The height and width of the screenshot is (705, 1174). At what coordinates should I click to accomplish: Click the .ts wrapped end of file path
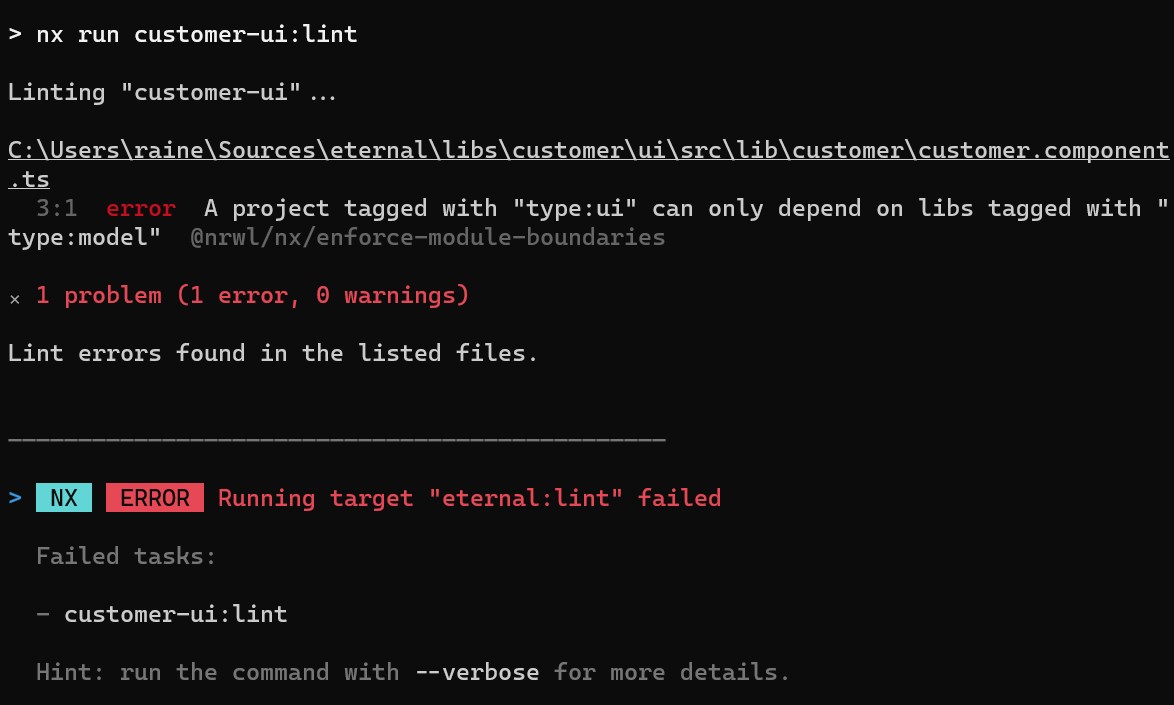tap(30, 180)
